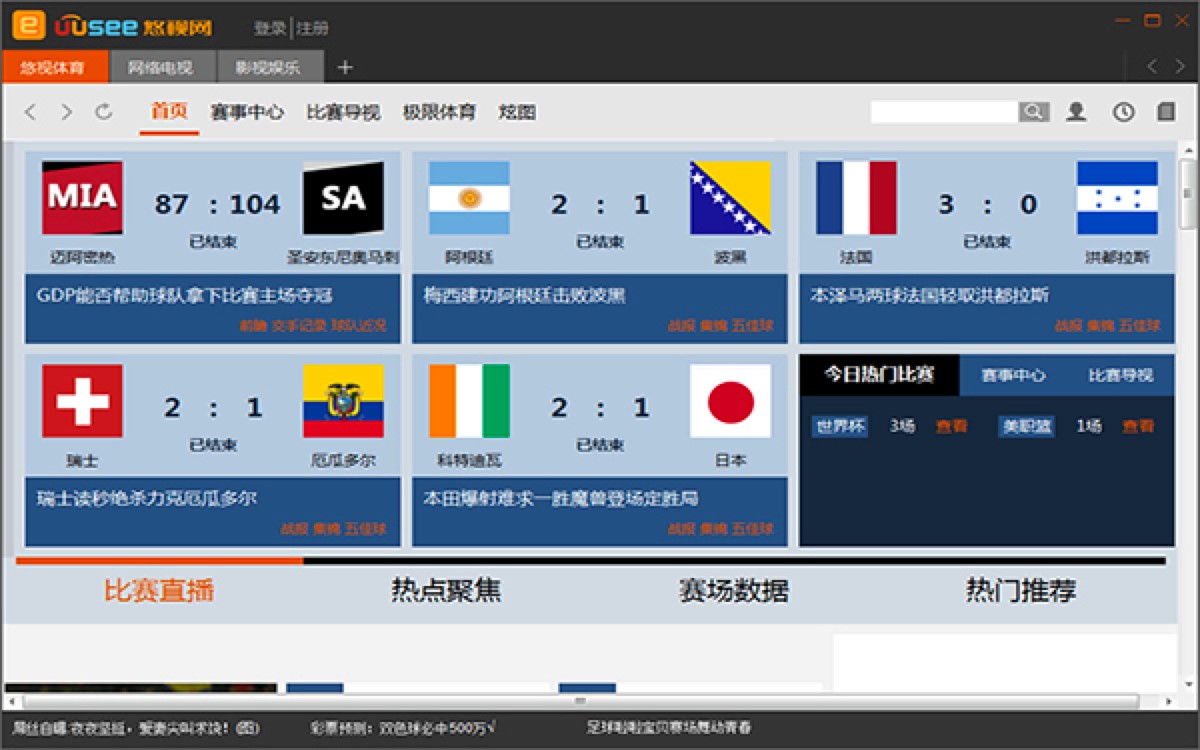Click 战报 under the Argentina match

(681, 326)
